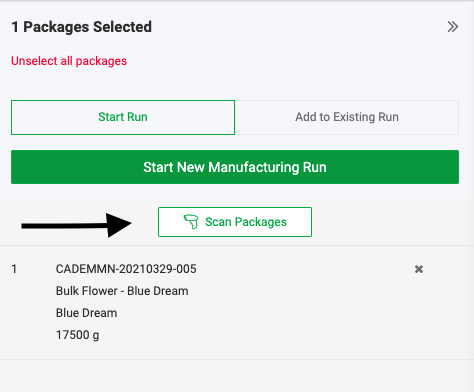Click the Blue Dream strain line
The image size is (474, 392).
[86, 313]
